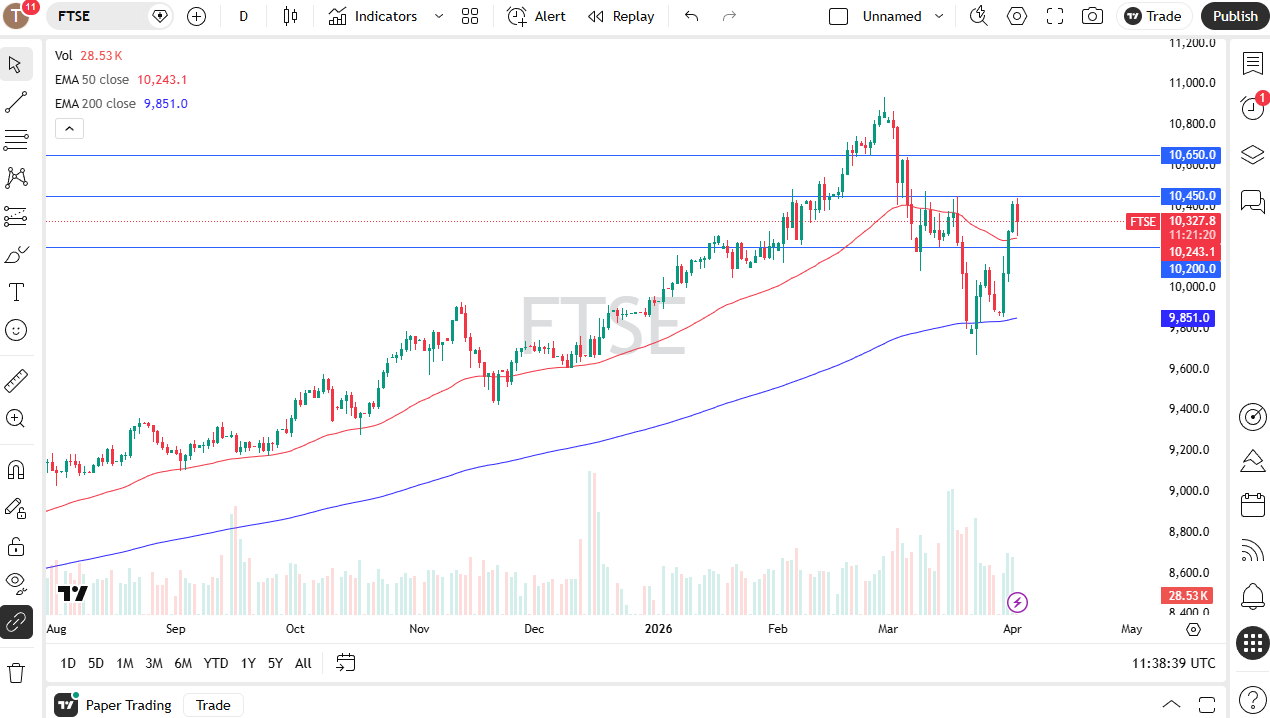This screenshot has width=1270, height=718.
Task: Open the quick search tool
Action: point(979,16)
